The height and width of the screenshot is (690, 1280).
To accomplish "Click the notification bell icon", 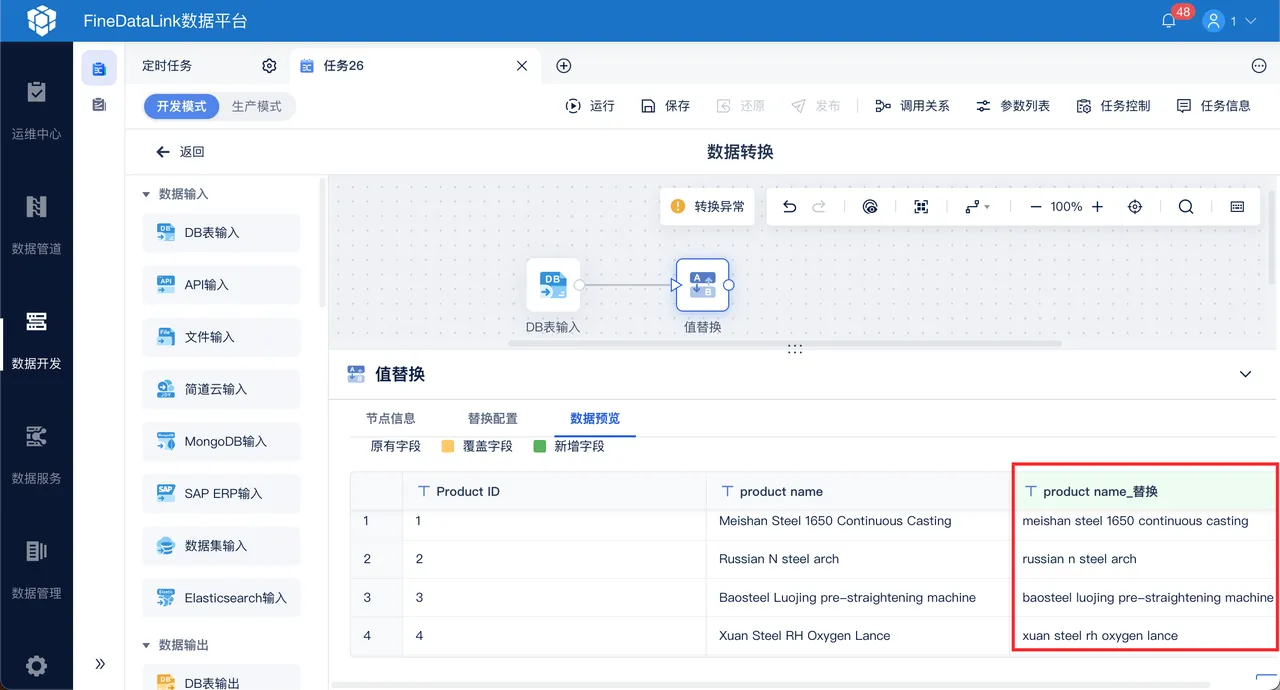I will click(1168, 21).
